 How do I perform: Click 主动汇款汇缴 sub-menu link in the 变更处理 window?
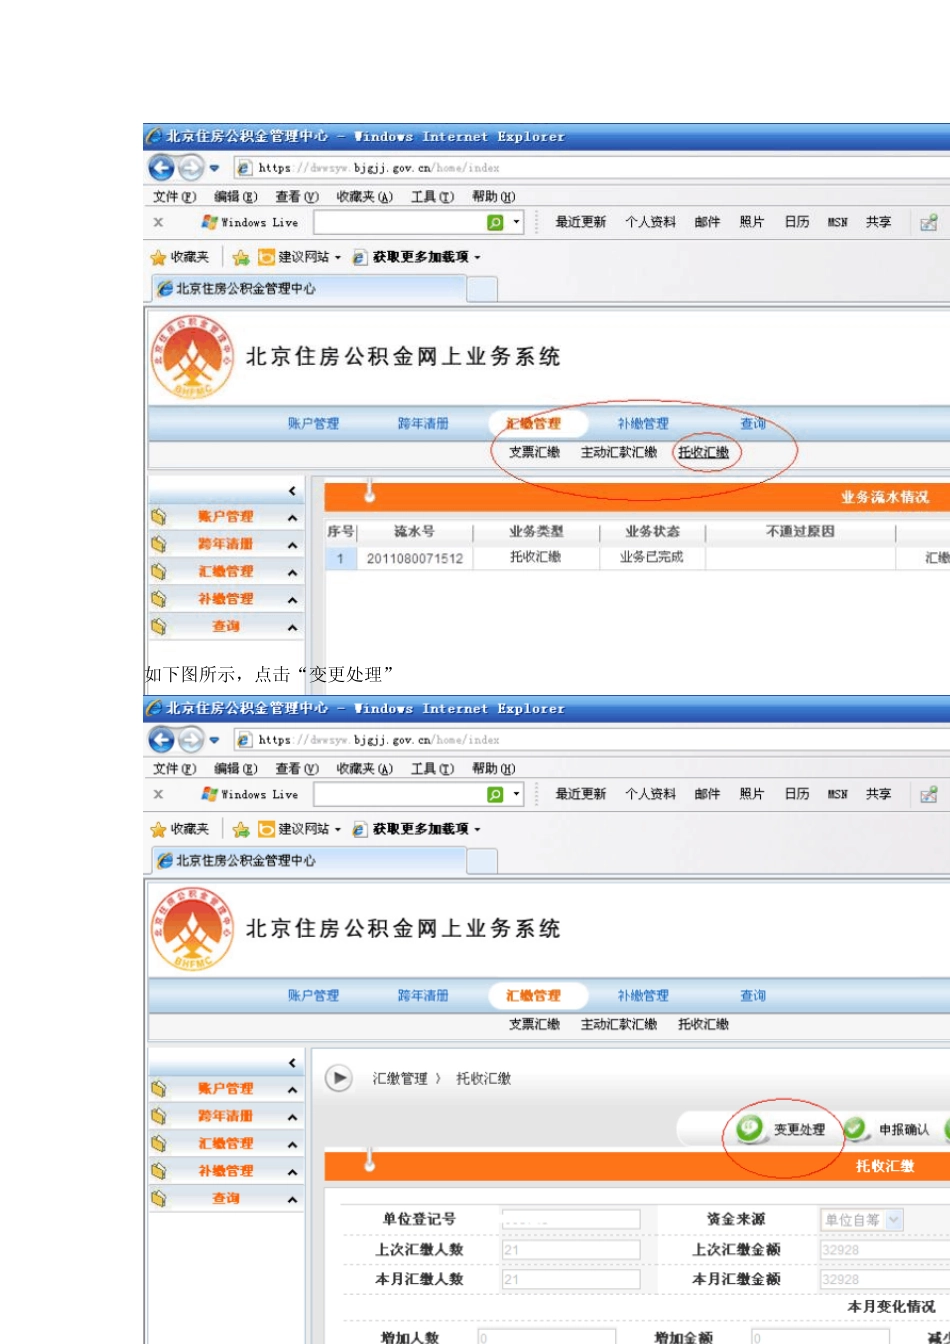click(619, 1024)
